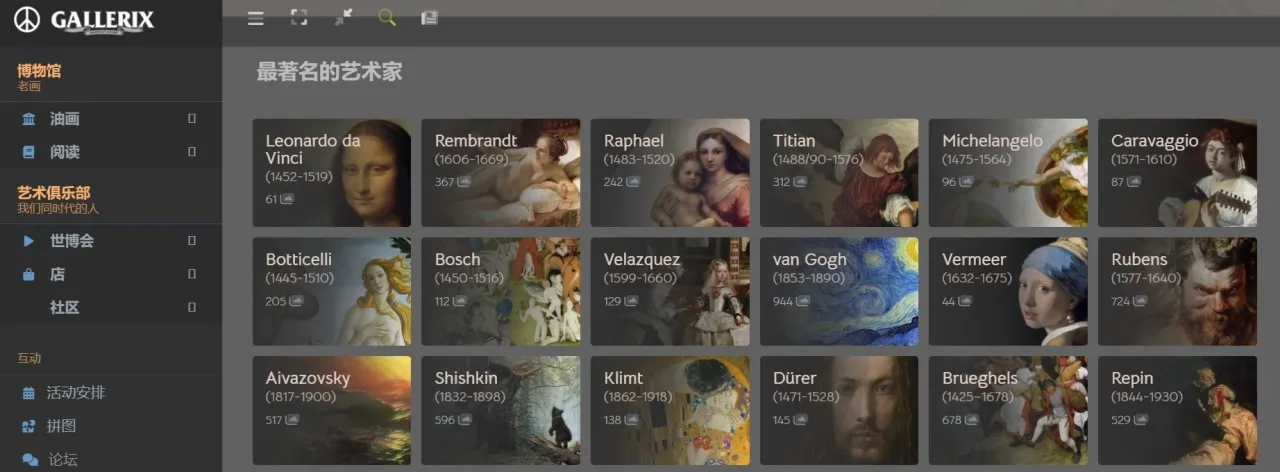This screenshot has height=472, width=1280.
Task: Click the news/reader icon in toolbar
Action: (430, 17)
